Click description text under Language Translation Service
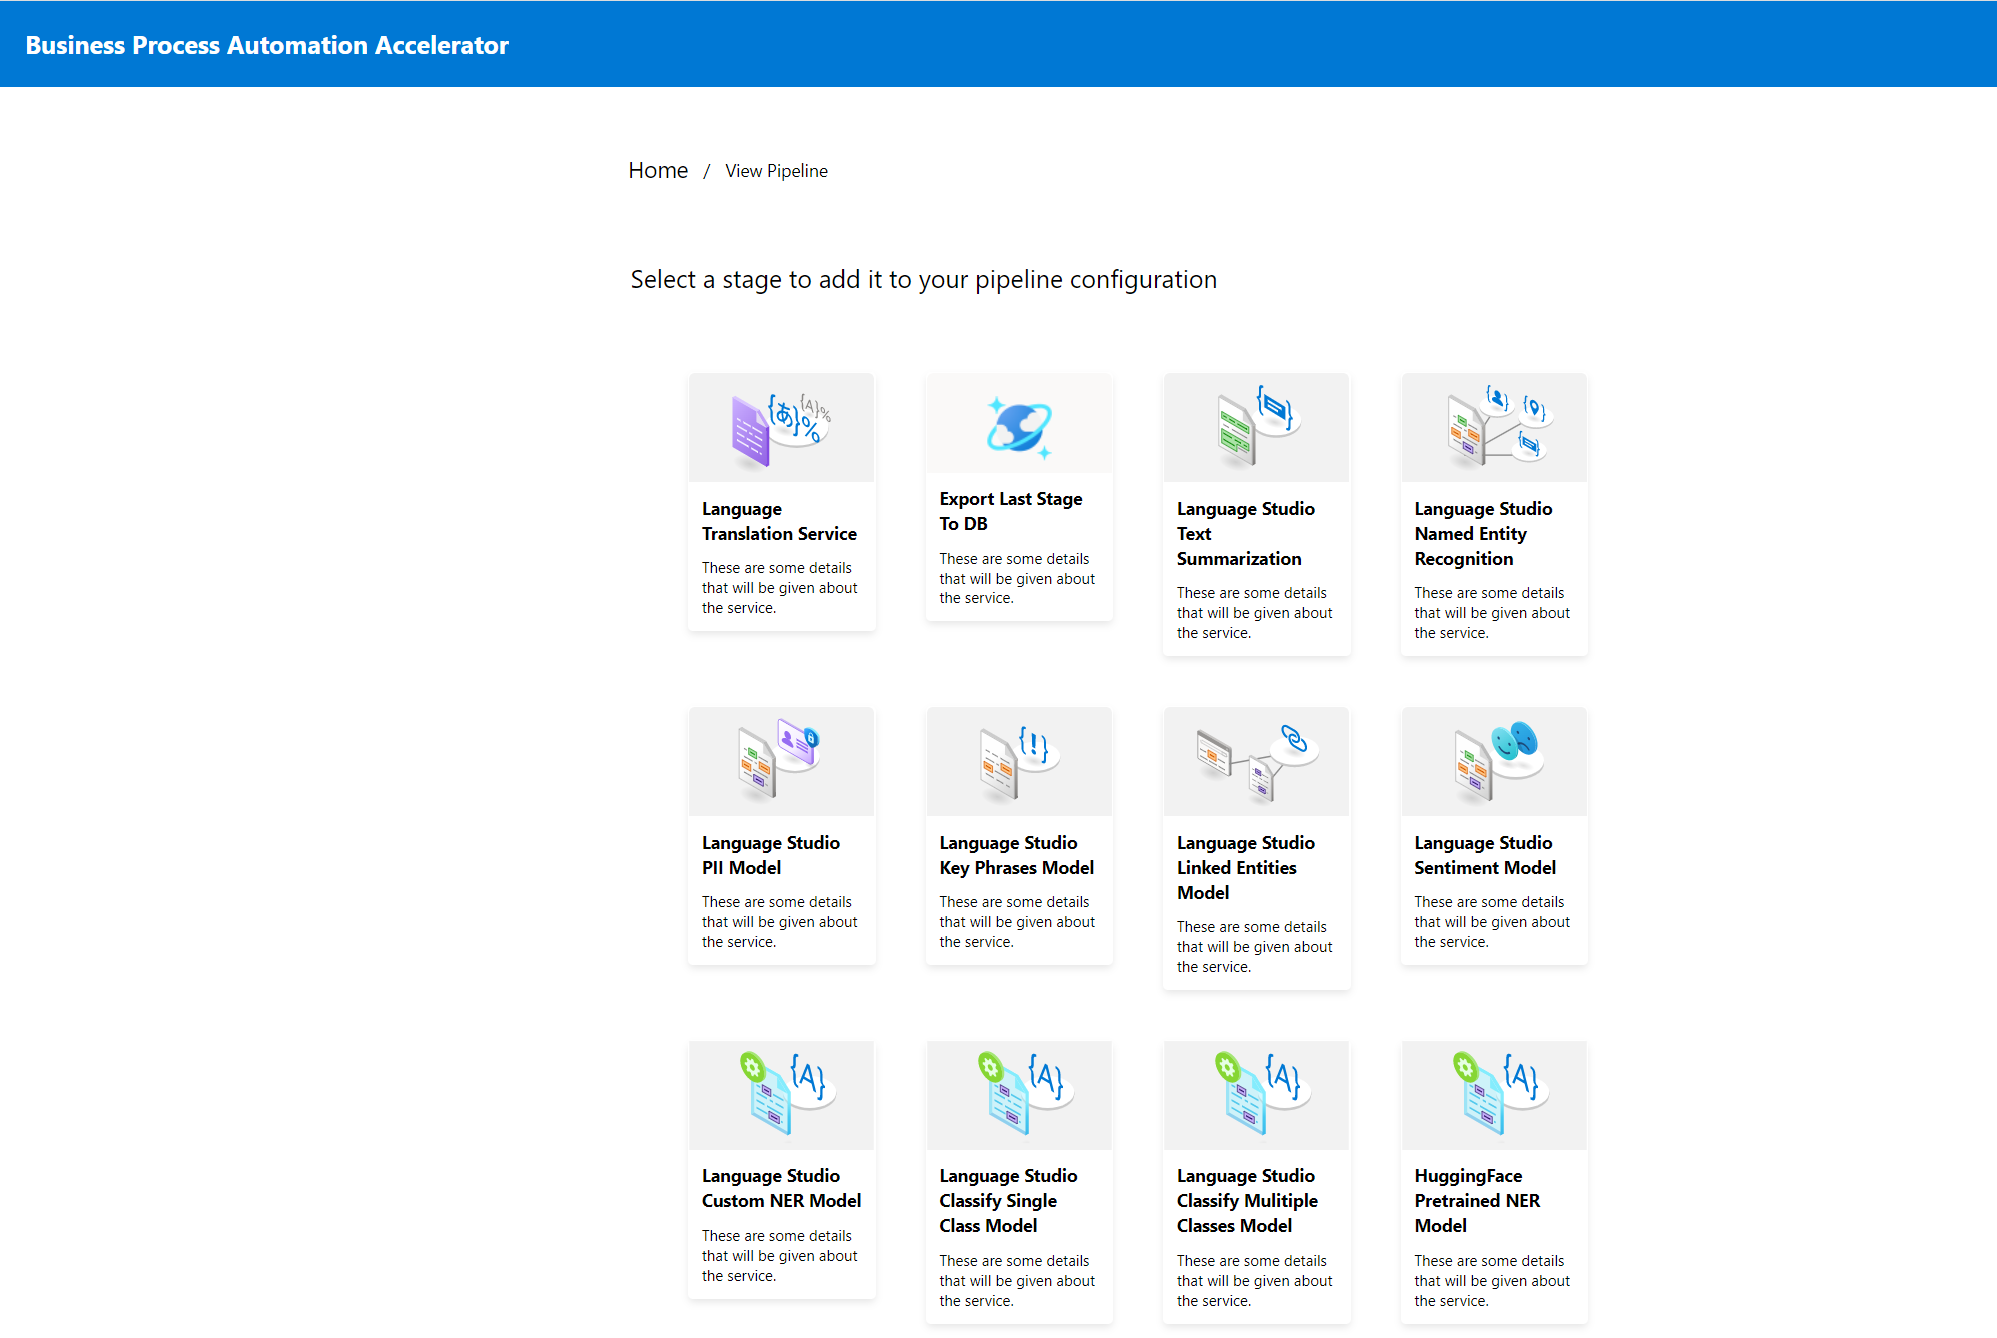This screenshot has height=1338, width=1997. tap(779, 588)
